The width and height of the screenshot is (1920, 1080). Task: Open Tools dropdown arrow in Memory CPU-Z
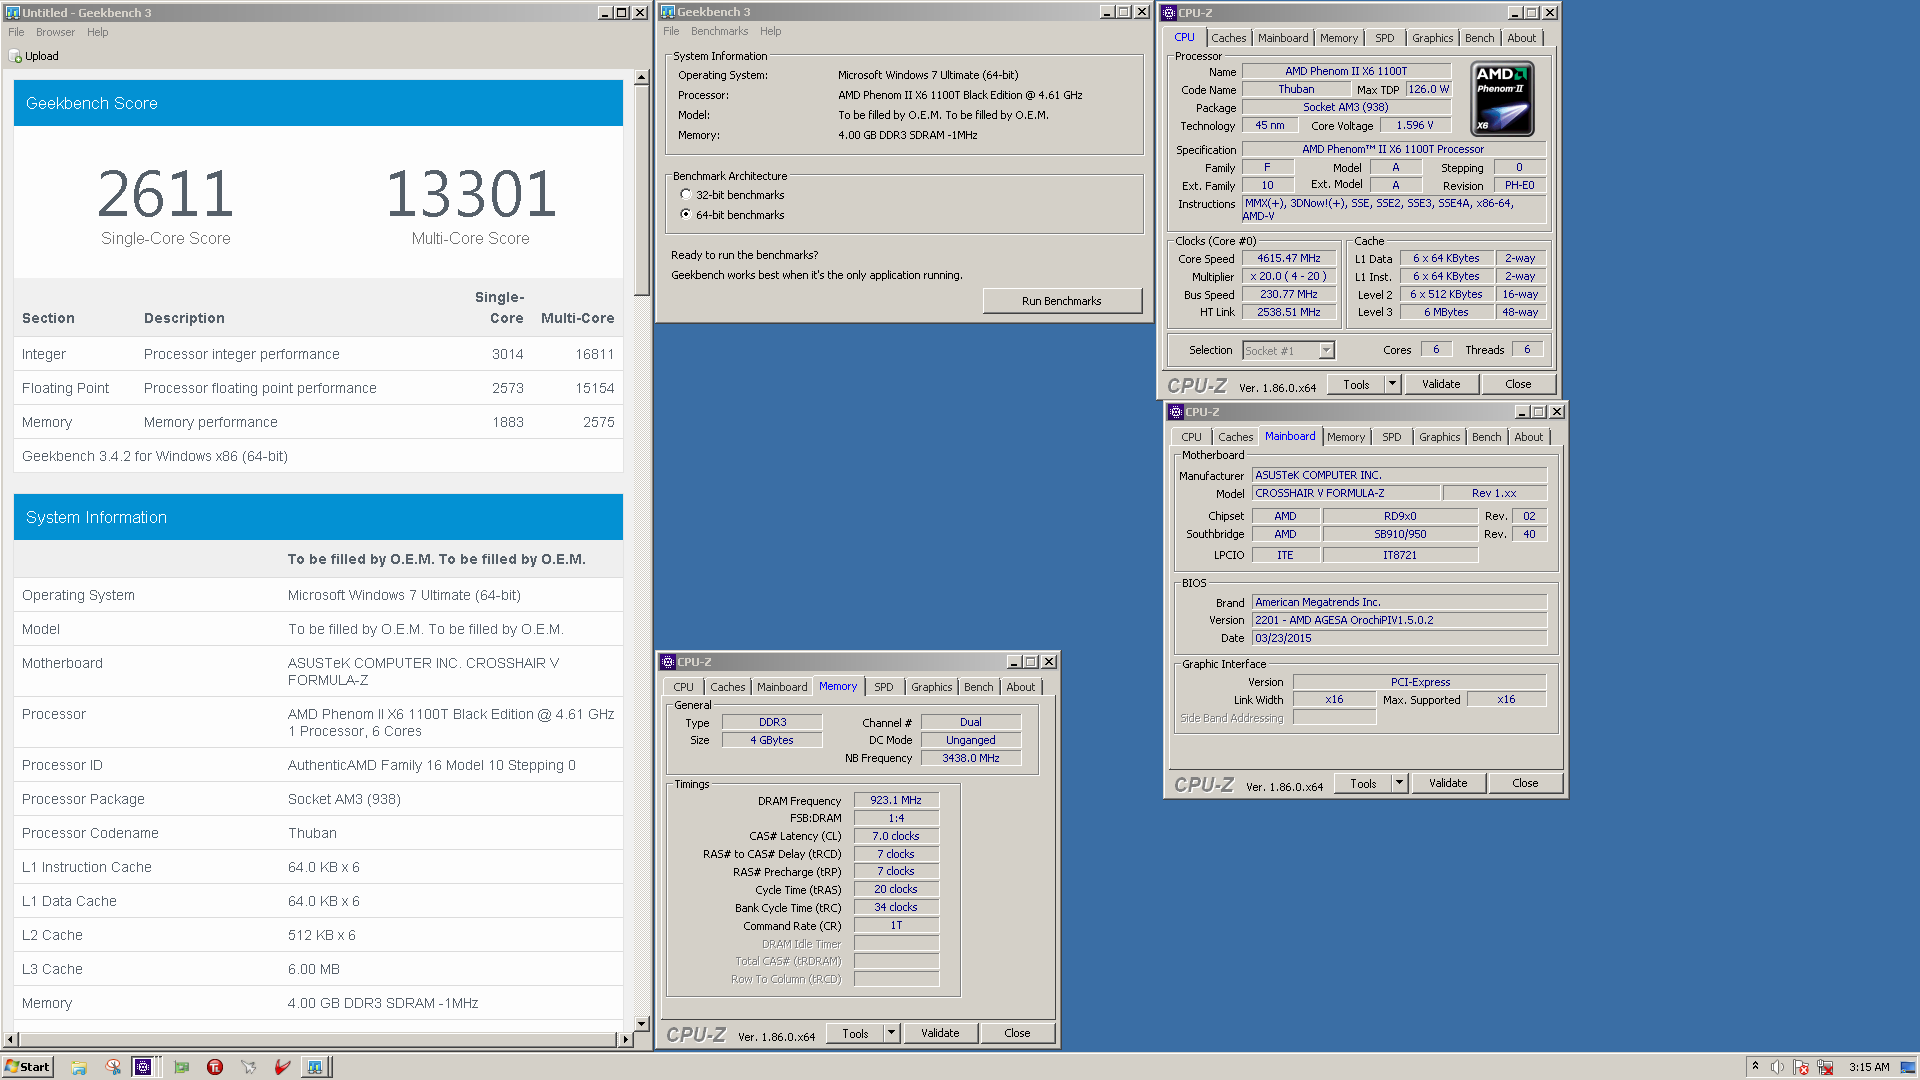(x=890, y=1033)
